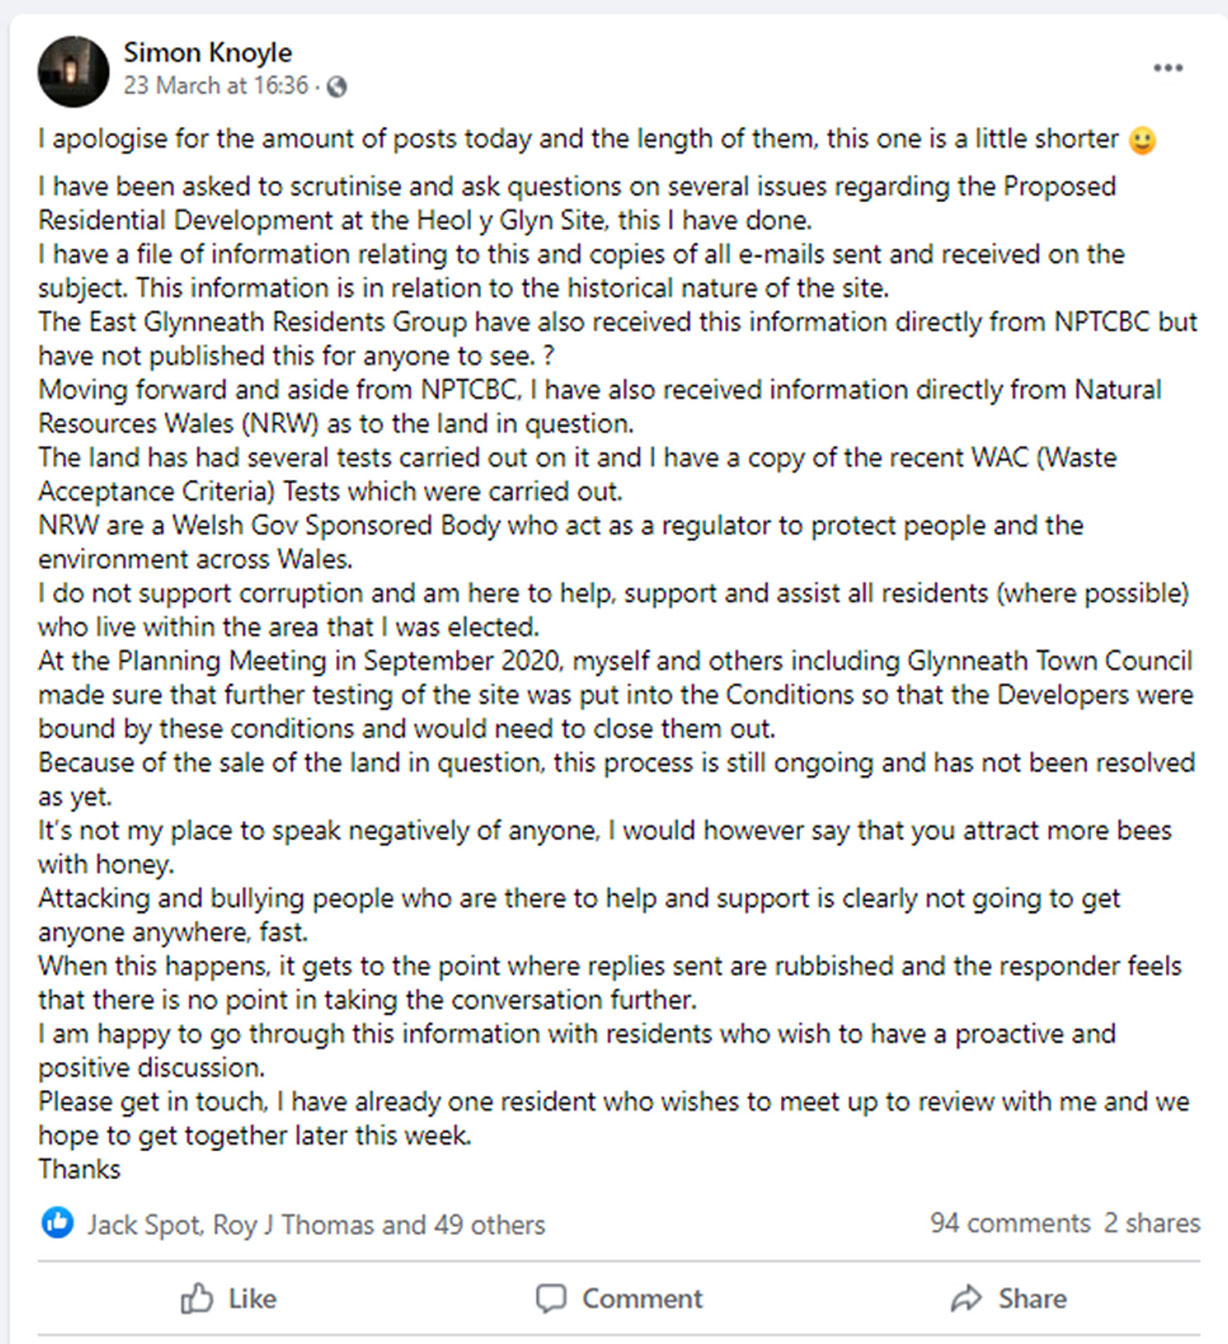
Task: Open Simon Knoyle's profile name link
Action: 208,52
